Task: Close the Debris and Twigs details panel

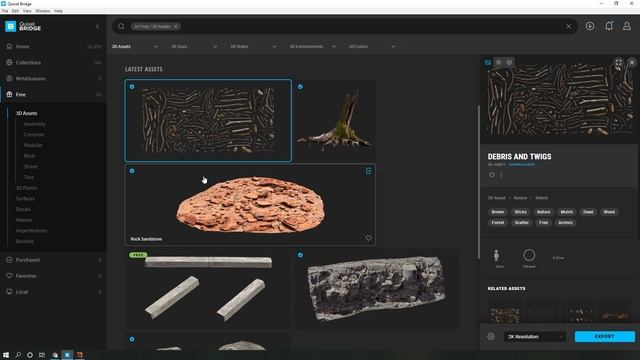Action: 632,62
